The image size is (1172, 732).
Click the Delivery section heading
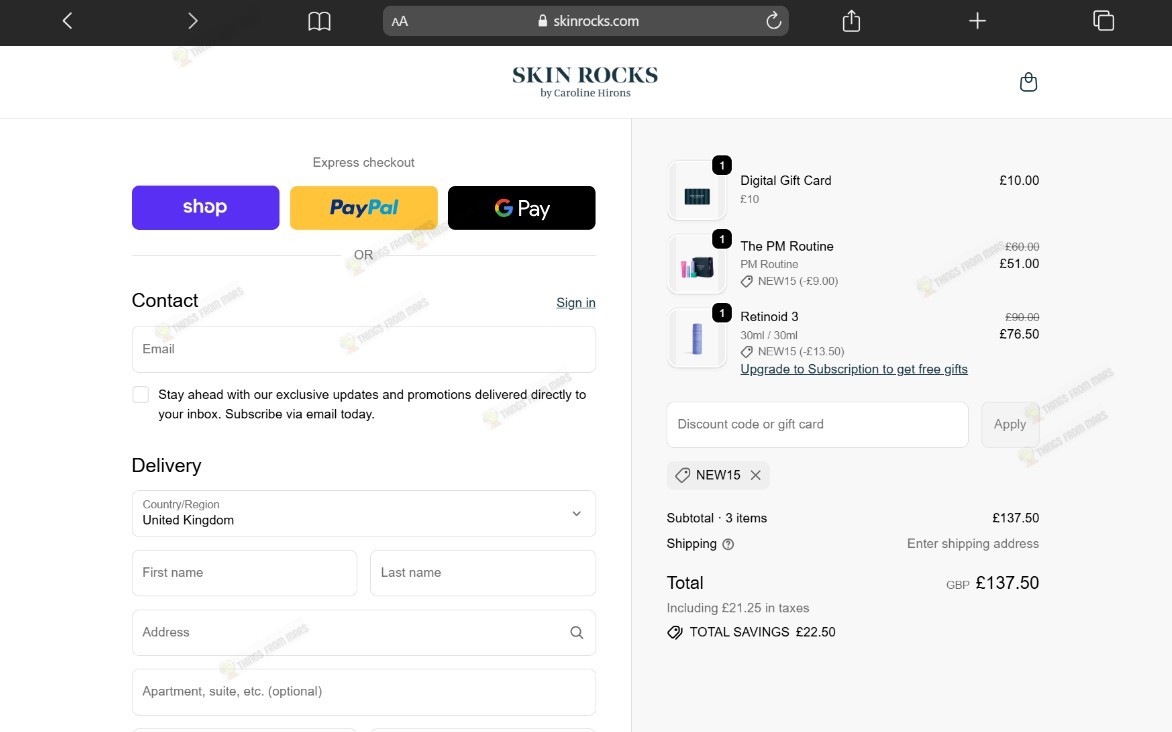pos(167,466)
